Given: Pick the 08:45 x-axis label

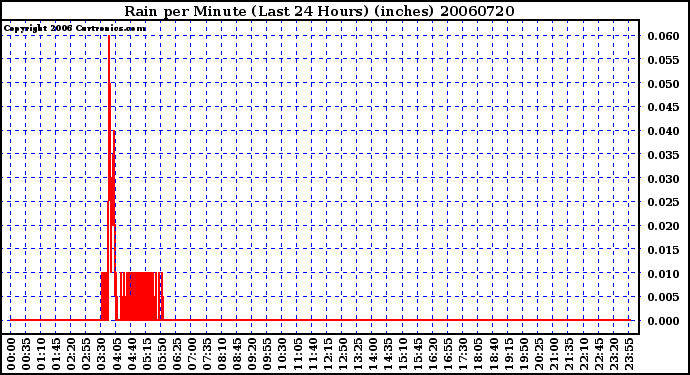Looking at the screenshot, I should click(237, 354).
